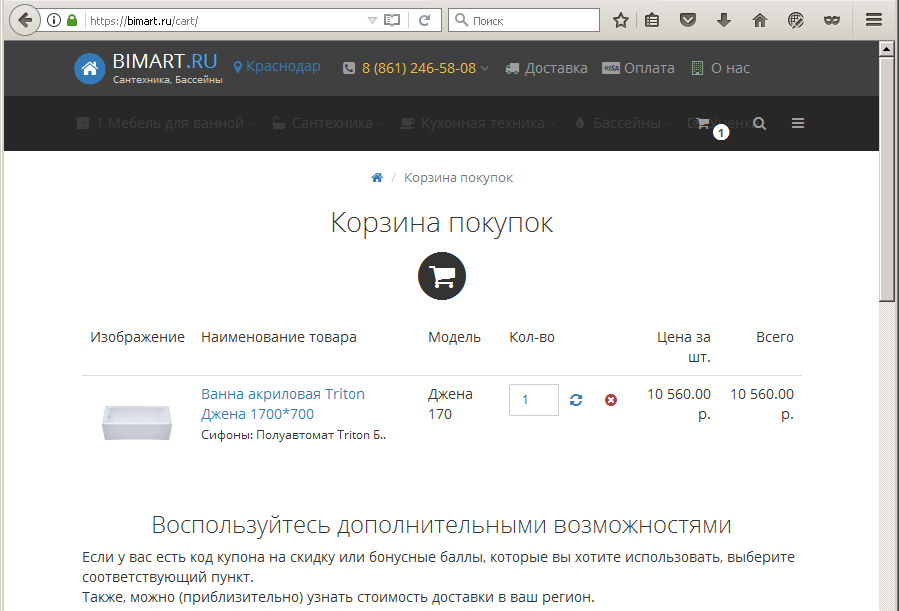
Task: Expand 'Сантехника' menu
Action: [x=328, y=123]
